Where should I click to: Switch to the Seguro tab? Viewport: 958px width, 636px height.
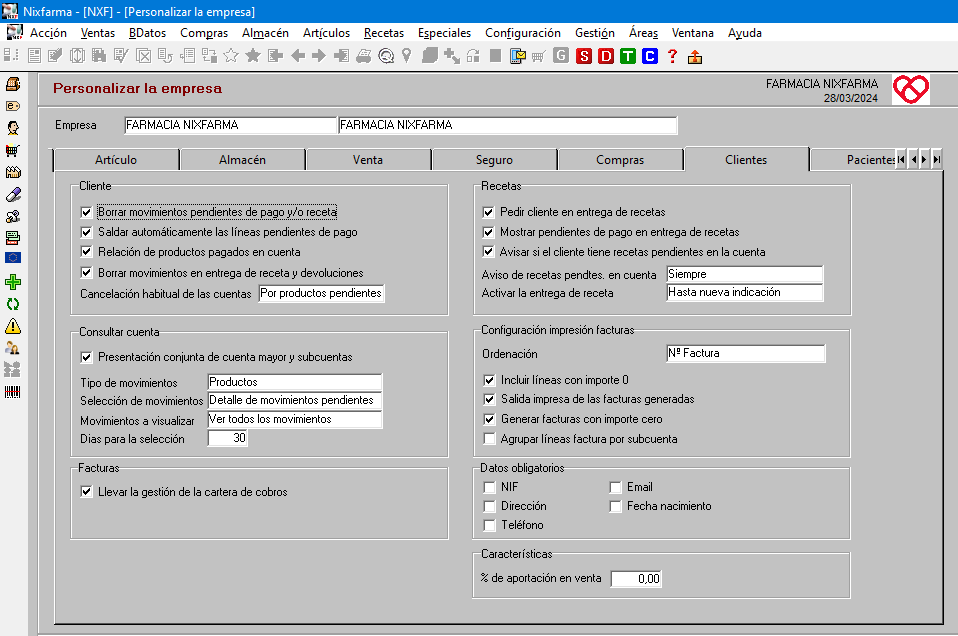(x=494, y=160)
